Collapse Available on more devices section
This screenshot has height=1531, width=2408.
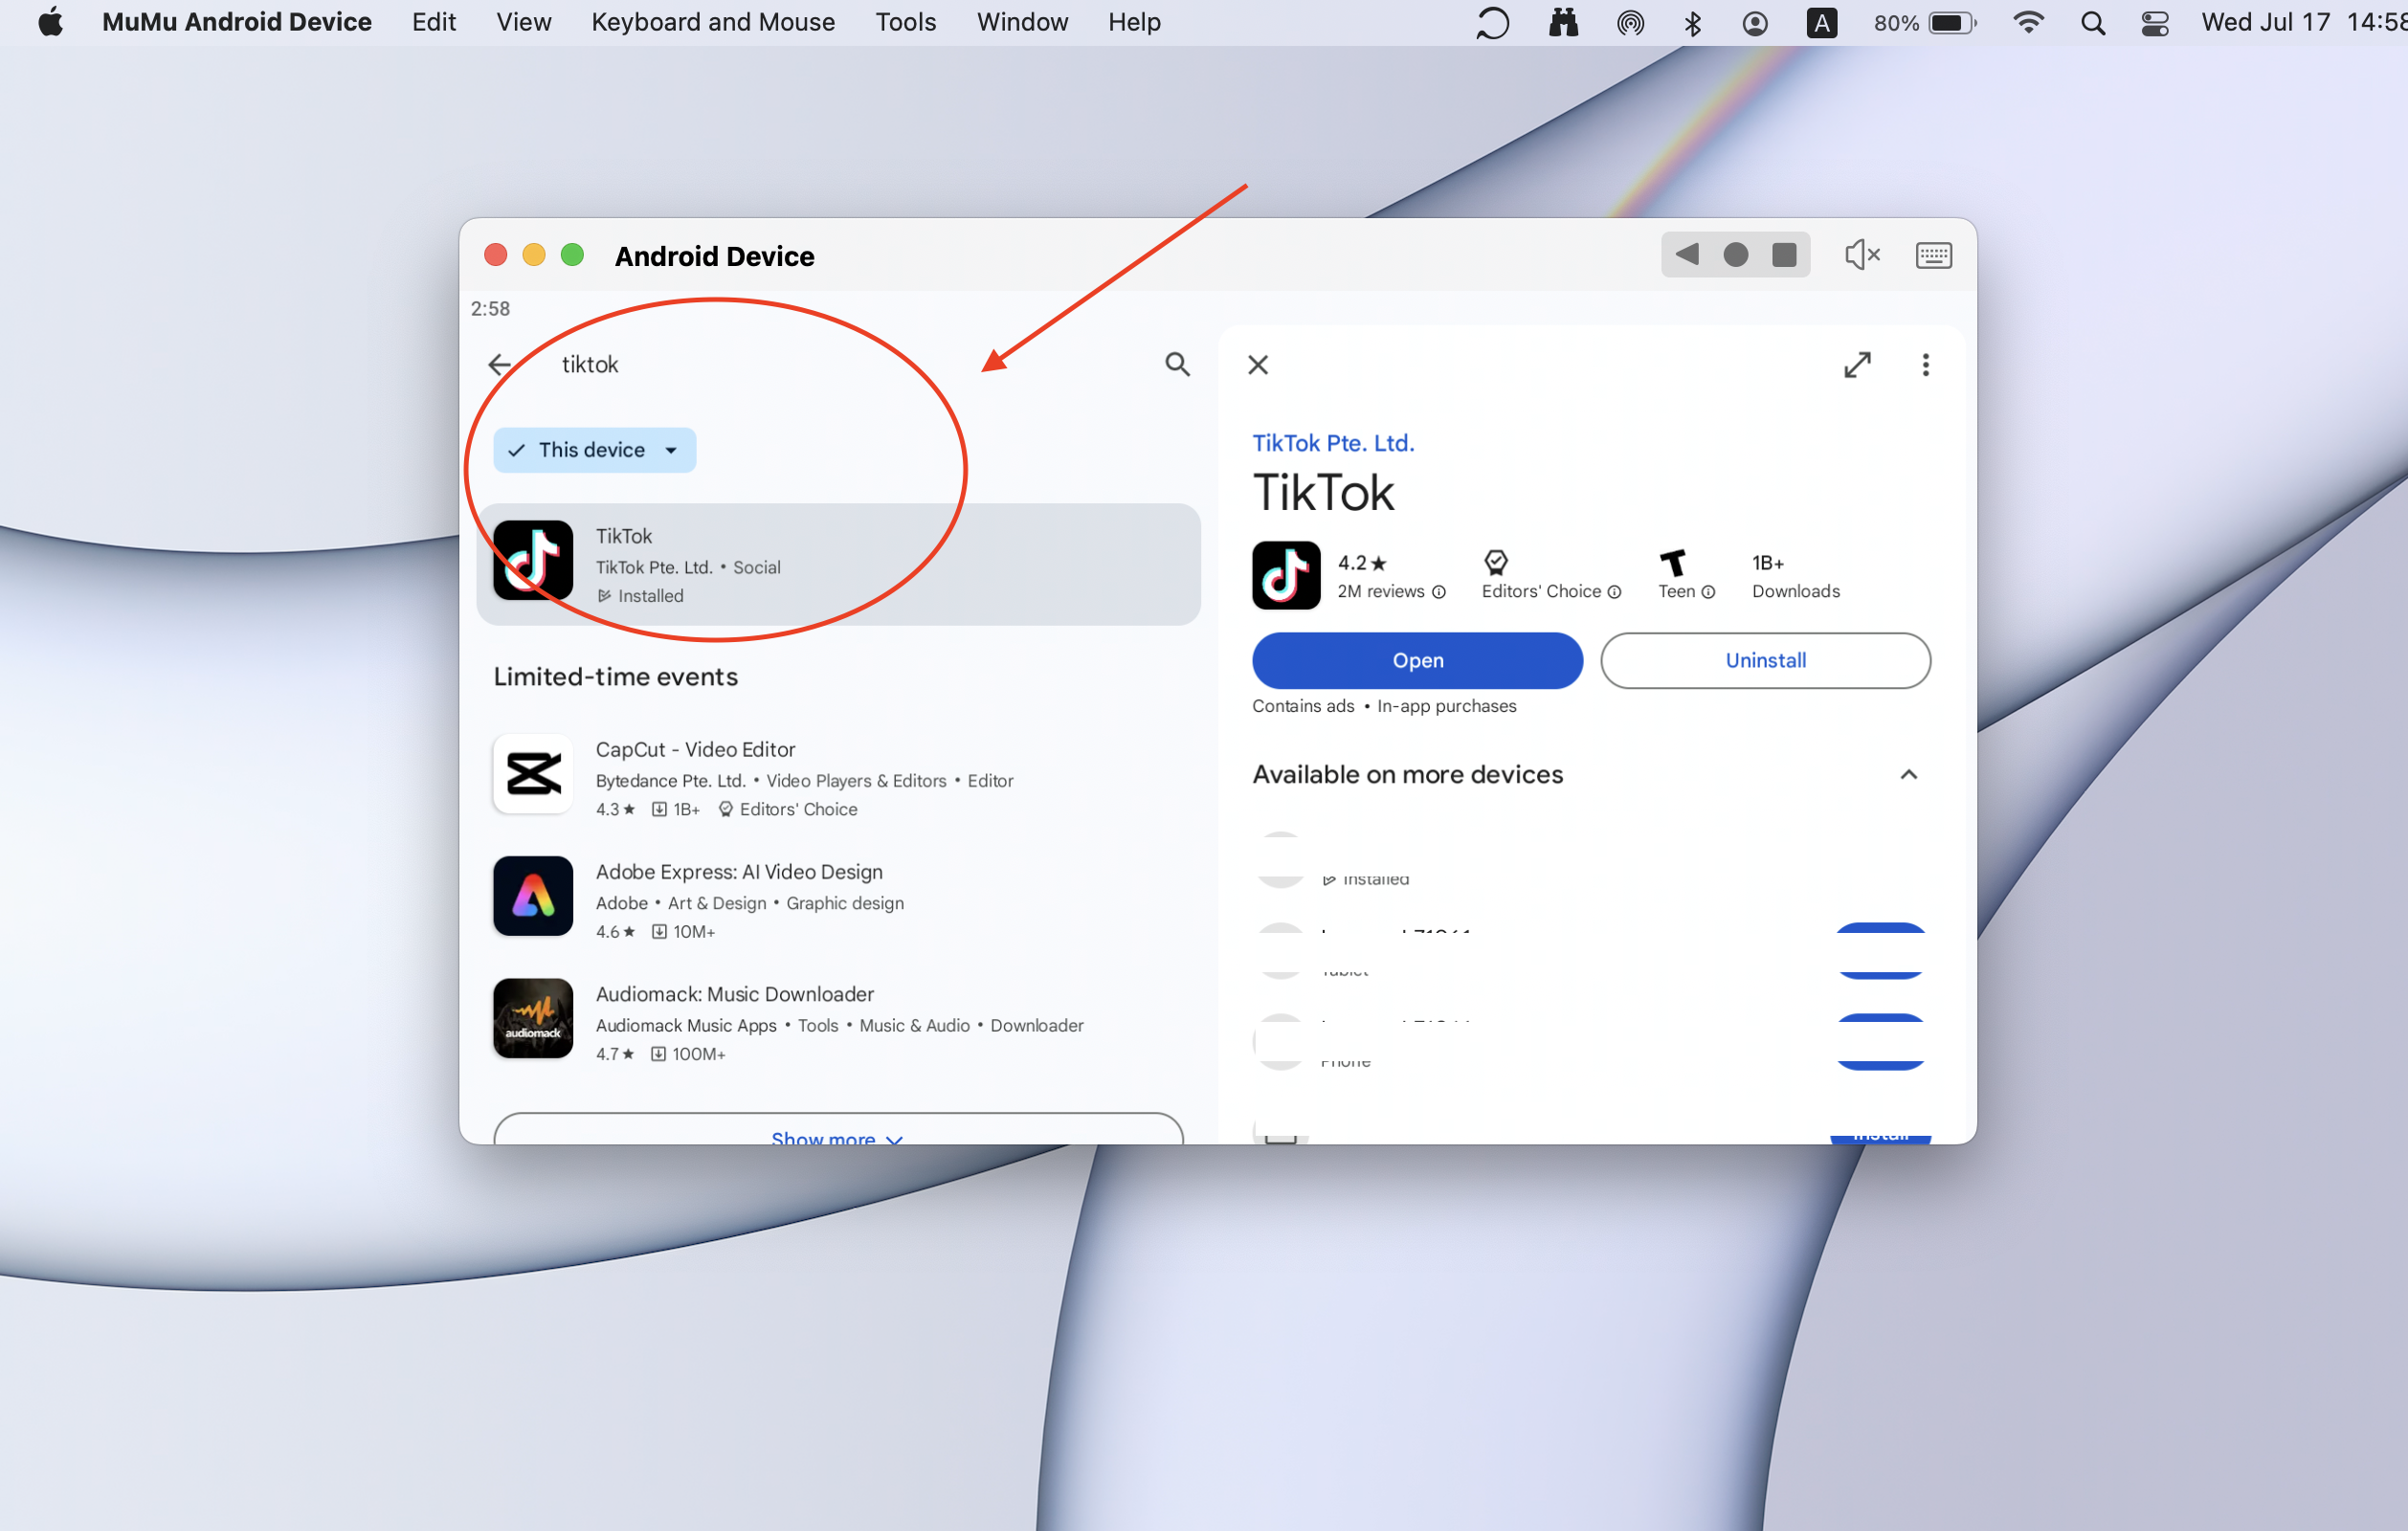1908,774
